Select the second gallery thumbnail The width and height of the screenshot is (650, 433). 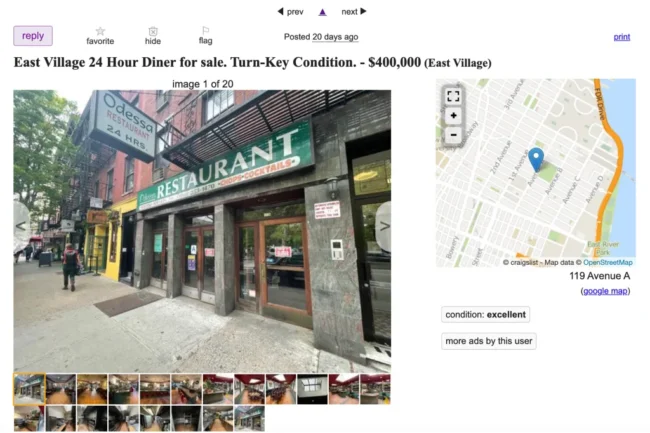tap(61, 389)
